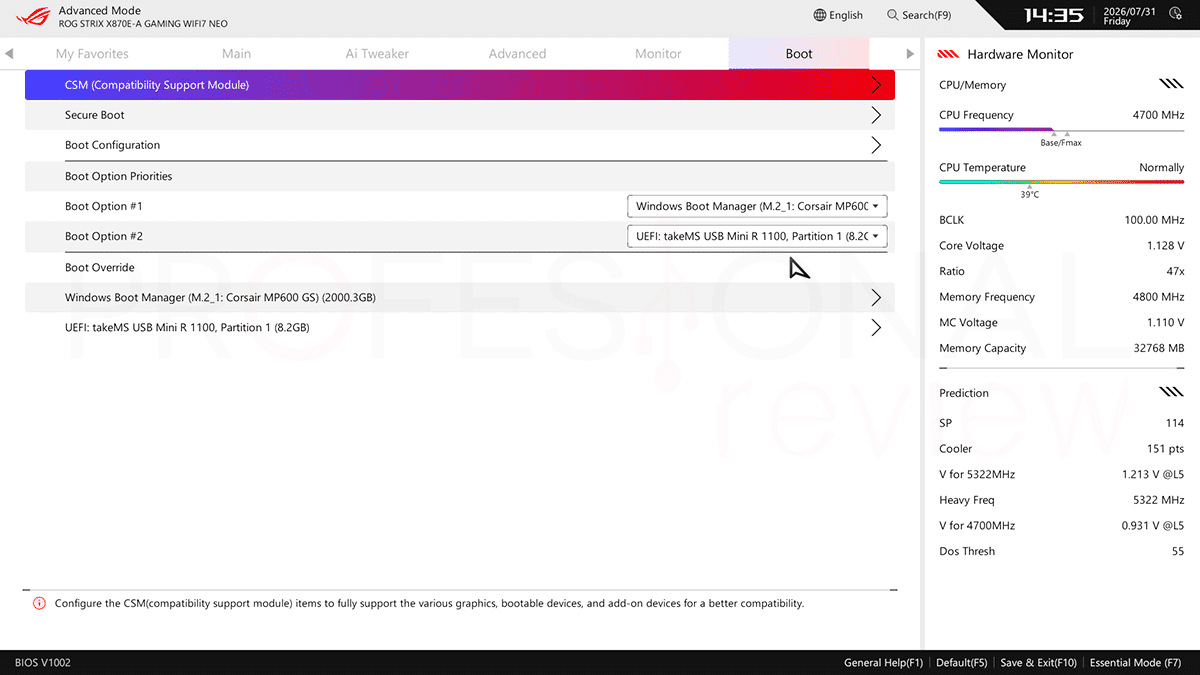The width and height of the screenshot is (1200, 675).
Task: Click Save & Exit(F10)
Action: pos(1038,662)
